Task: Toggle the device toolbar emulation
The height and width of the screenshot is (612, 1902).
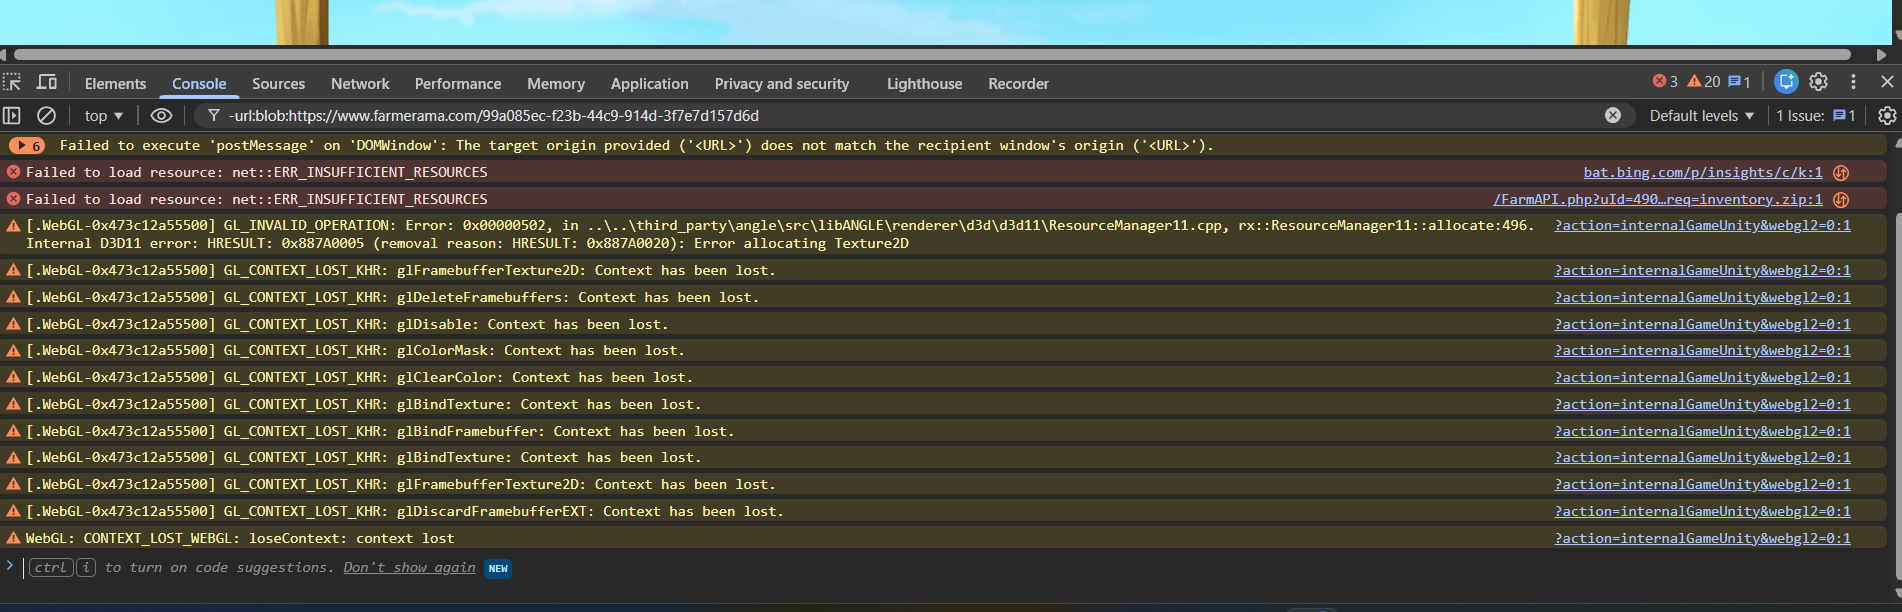Action: coord(47,83)
